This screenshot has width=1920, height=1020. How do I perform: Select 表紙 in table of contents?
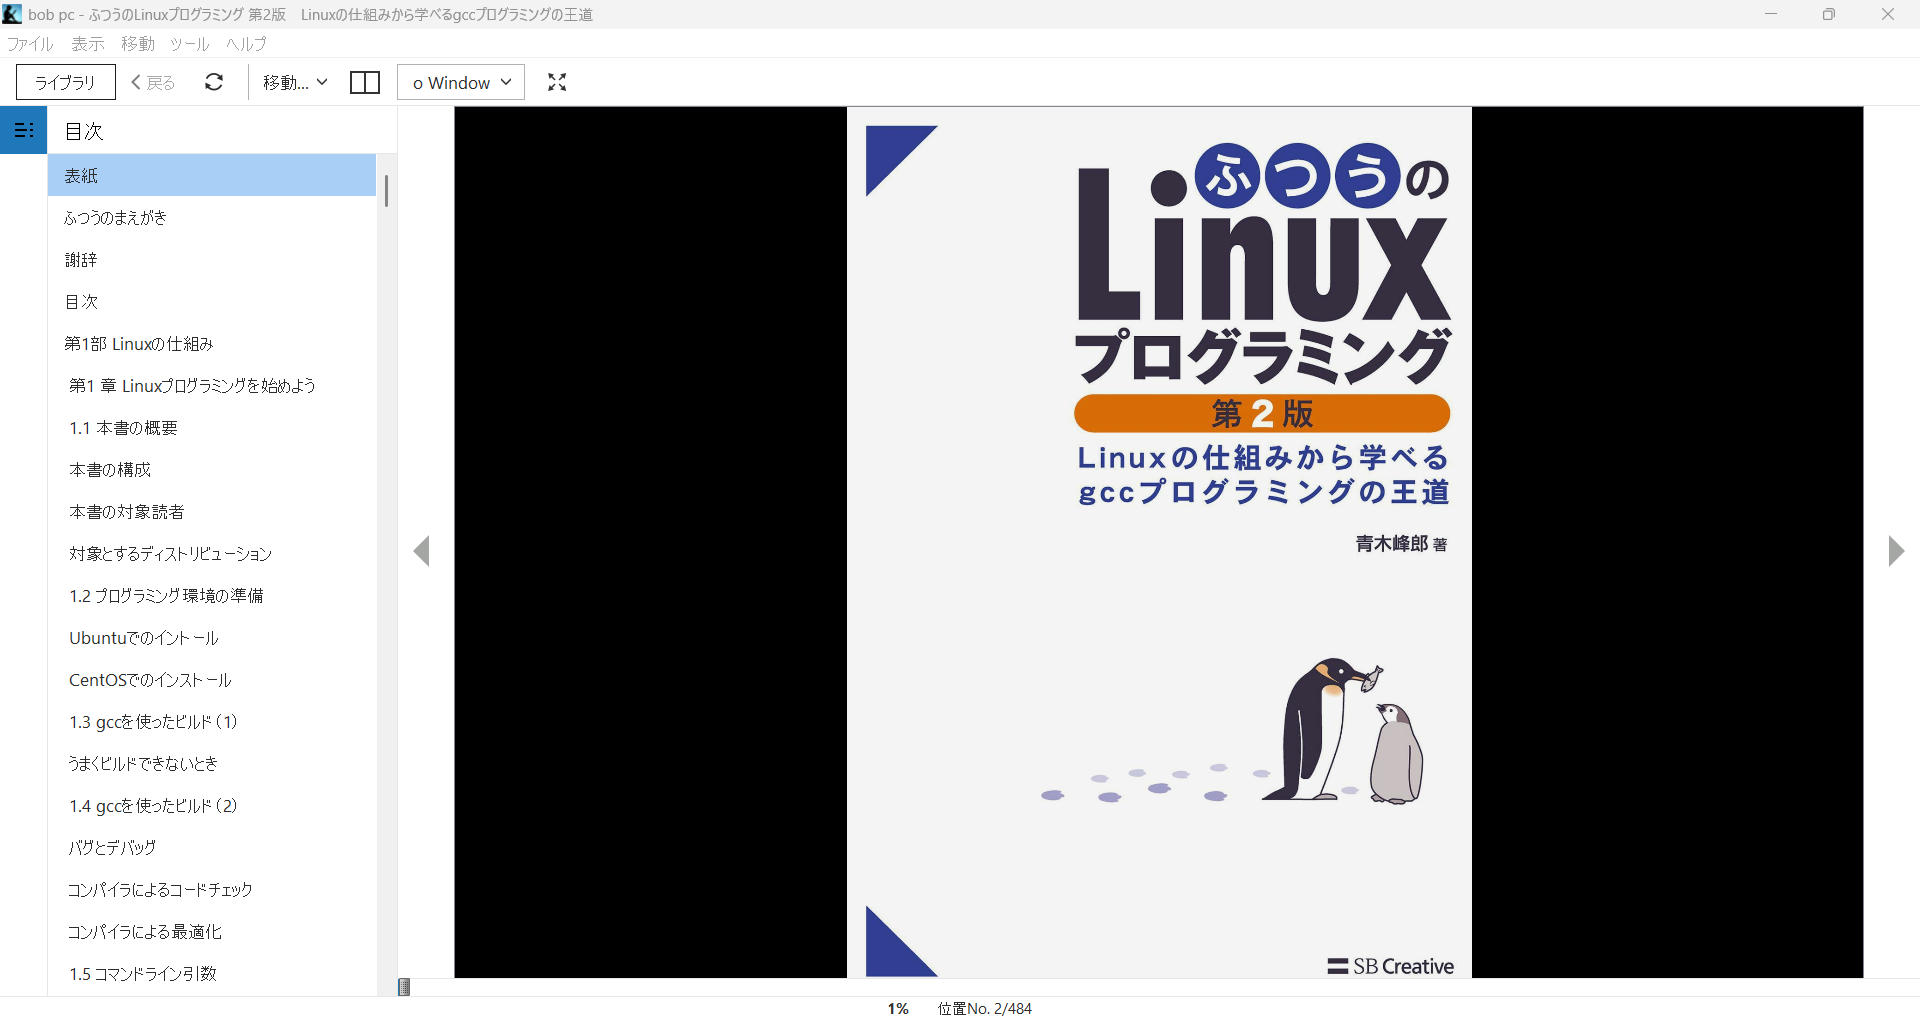212,175
